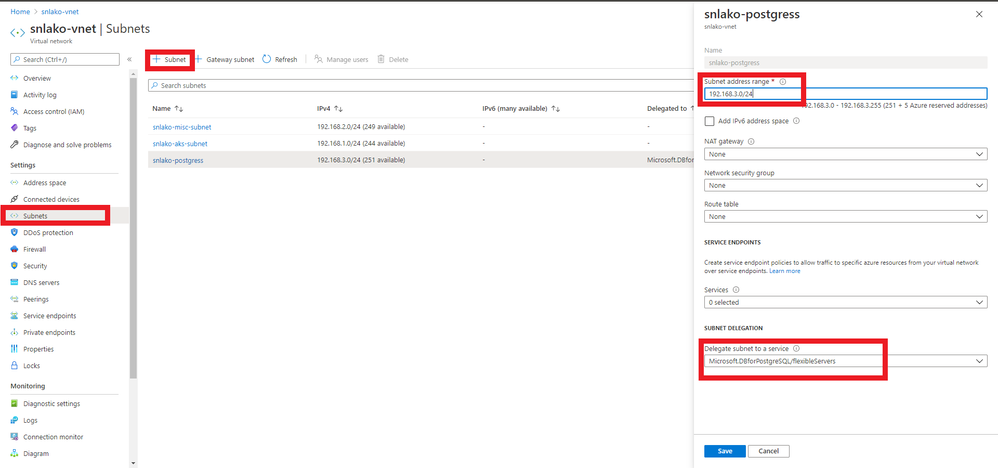This screenshot has width=998, height=468.
Task: Click the DDoS protection shield icon
Action: [14, 232]
